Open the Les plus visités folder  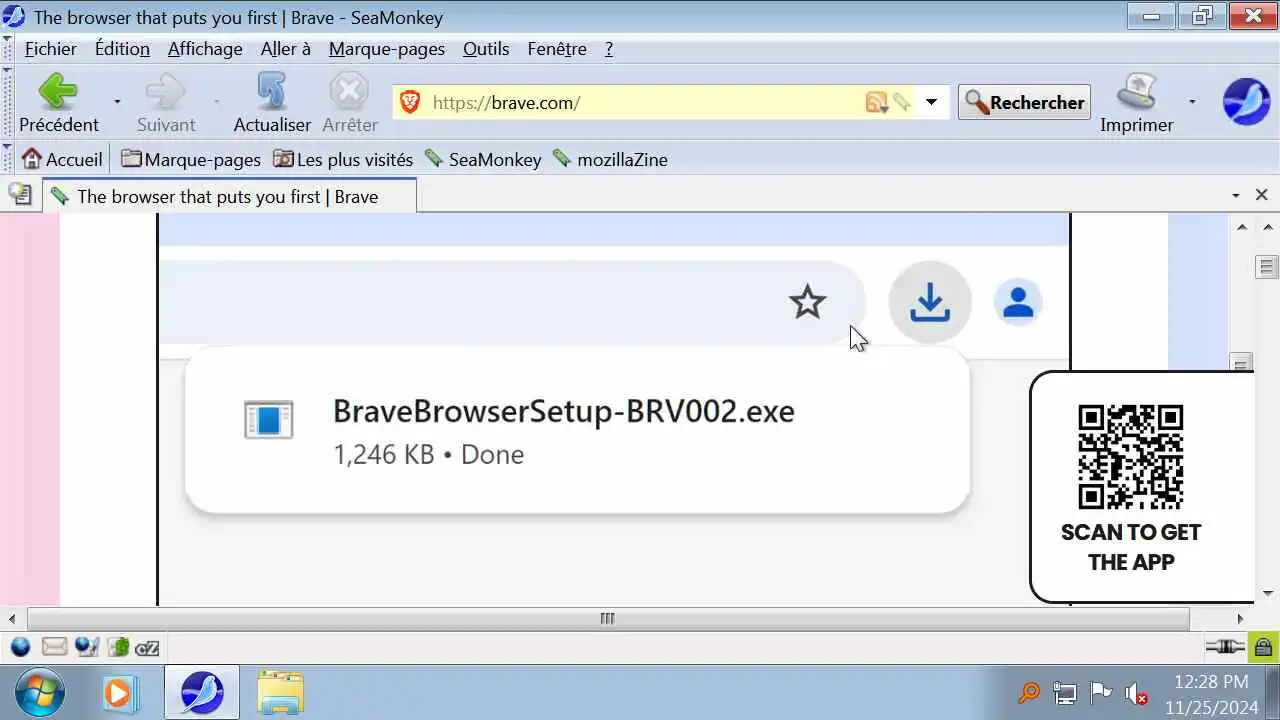point(343,159)
